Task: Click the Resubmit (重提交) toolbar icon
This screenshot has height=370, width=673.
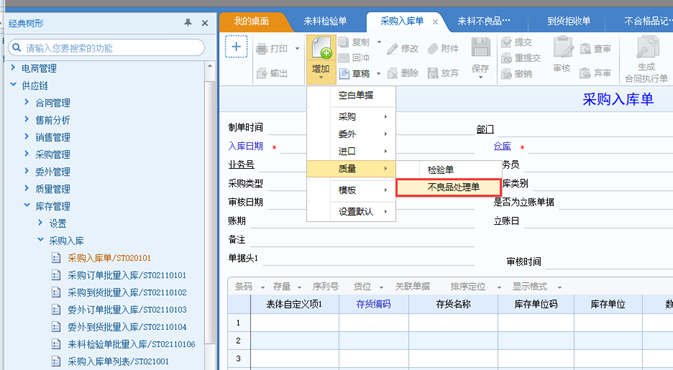Action: click(x=506, y=58)
